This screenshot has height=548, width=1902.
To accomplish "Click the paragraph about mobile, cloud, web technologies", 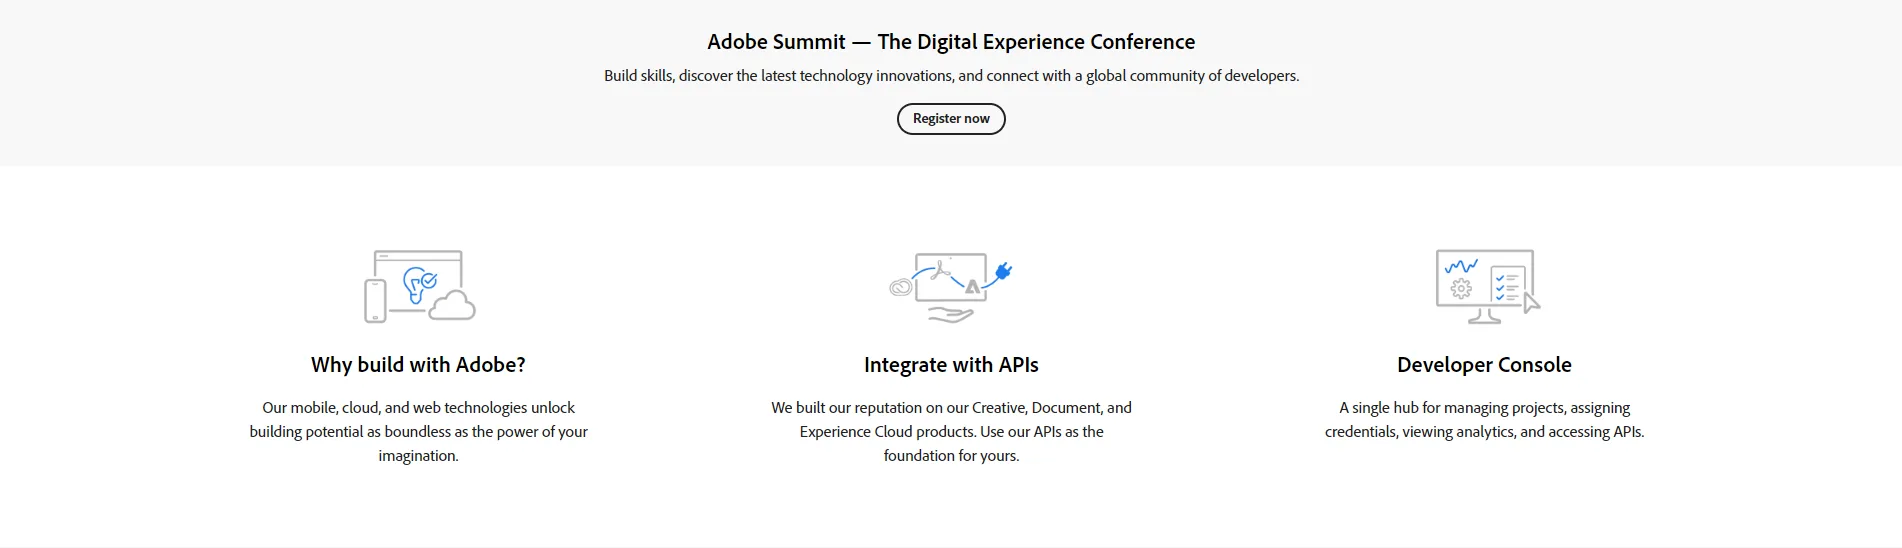I will (x=418, y=432).
